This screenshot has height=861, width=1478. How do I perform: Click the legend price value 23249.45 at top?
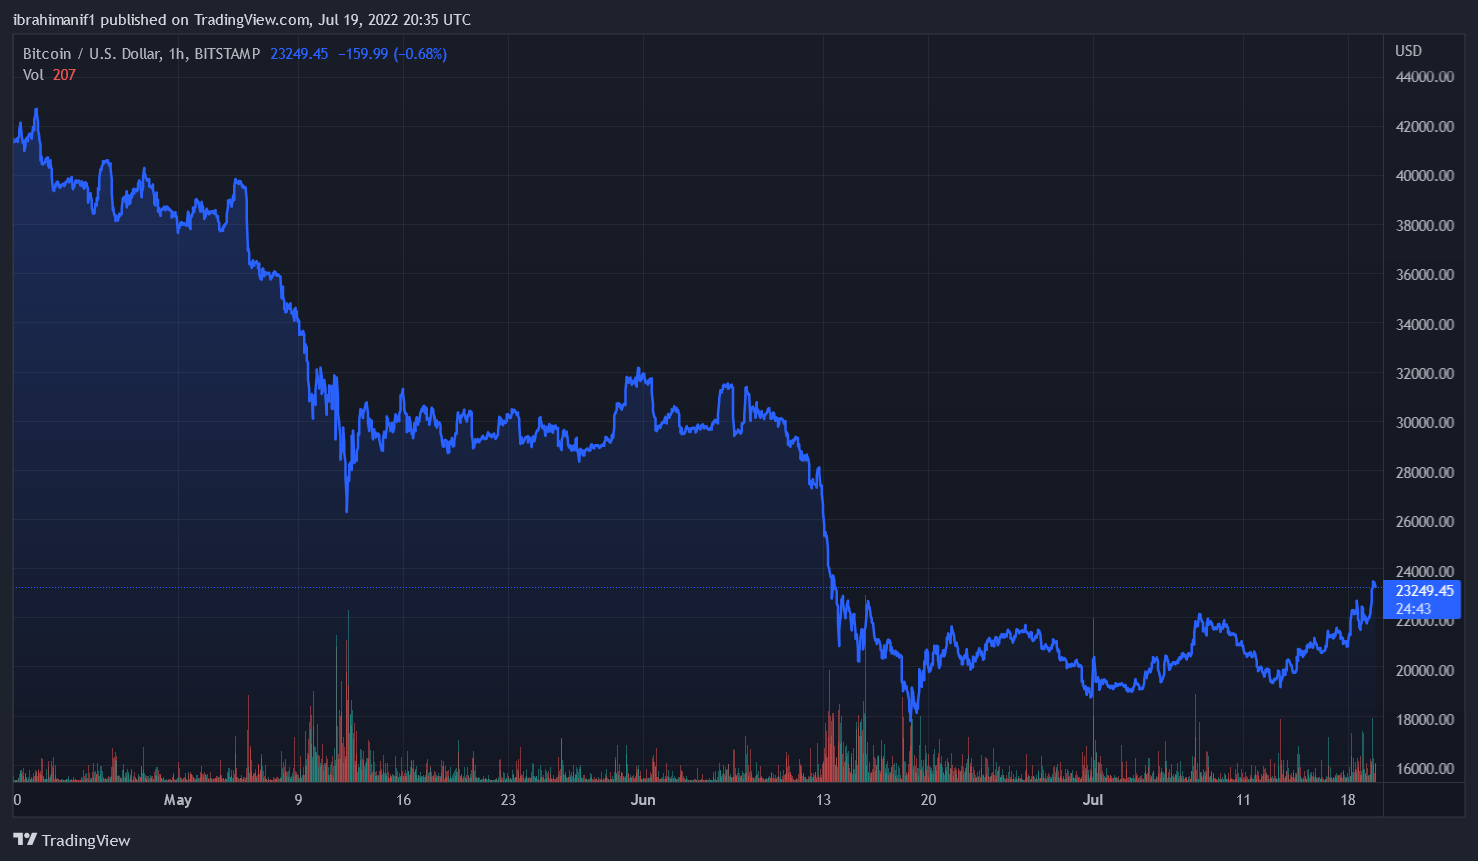[x=299, y=54]
